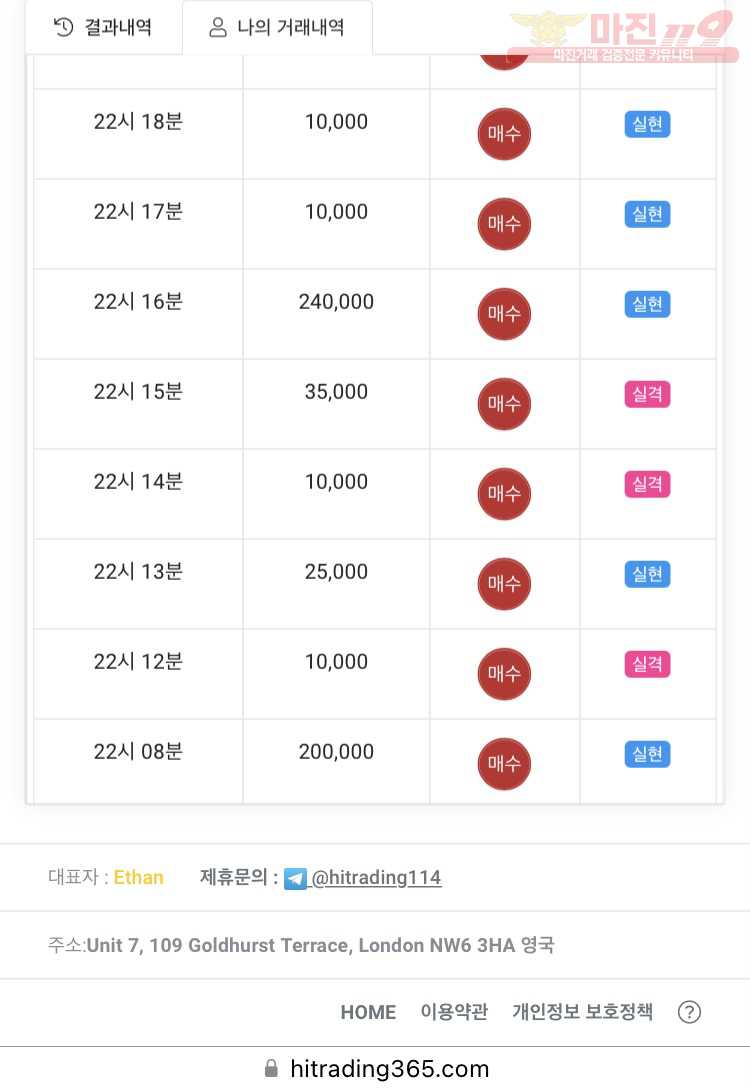Click the 실현 badge for 22시 17분

click(647, 214)
